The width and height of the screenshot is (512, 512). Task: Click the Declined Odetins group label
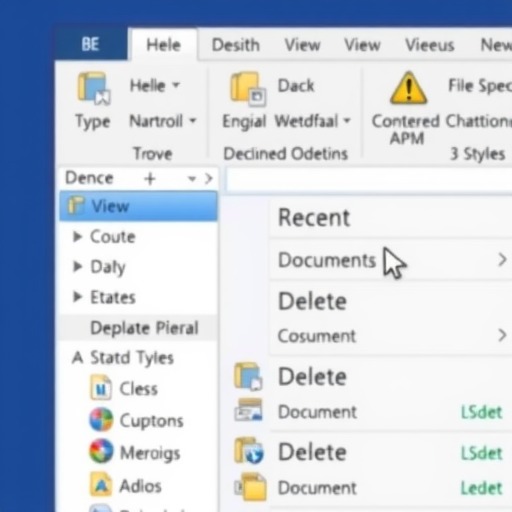coord(285,154)
